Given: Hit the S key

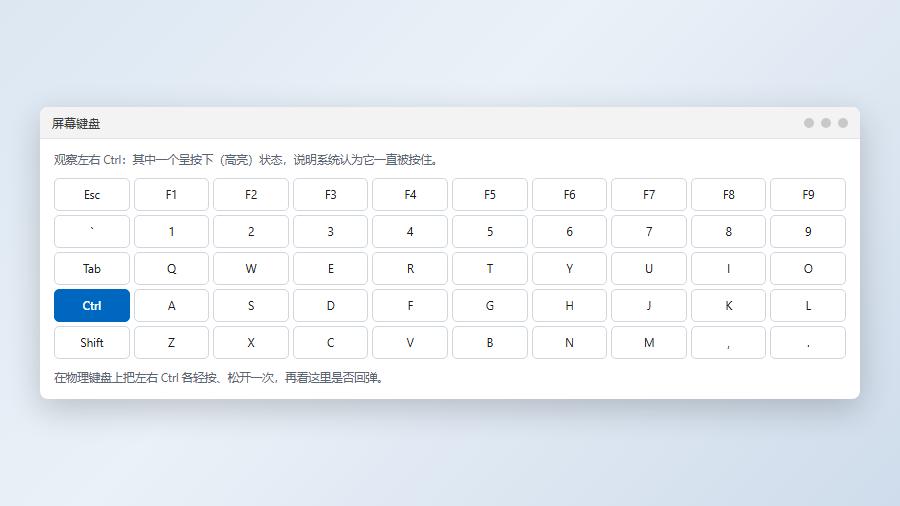Looking at the screenshot, I should point(251,306).
